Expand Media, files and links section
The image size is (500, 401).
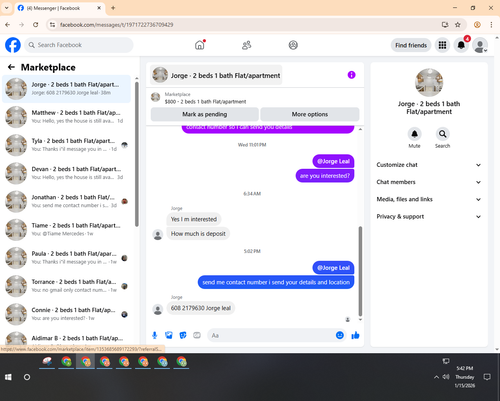coord(429,199)
